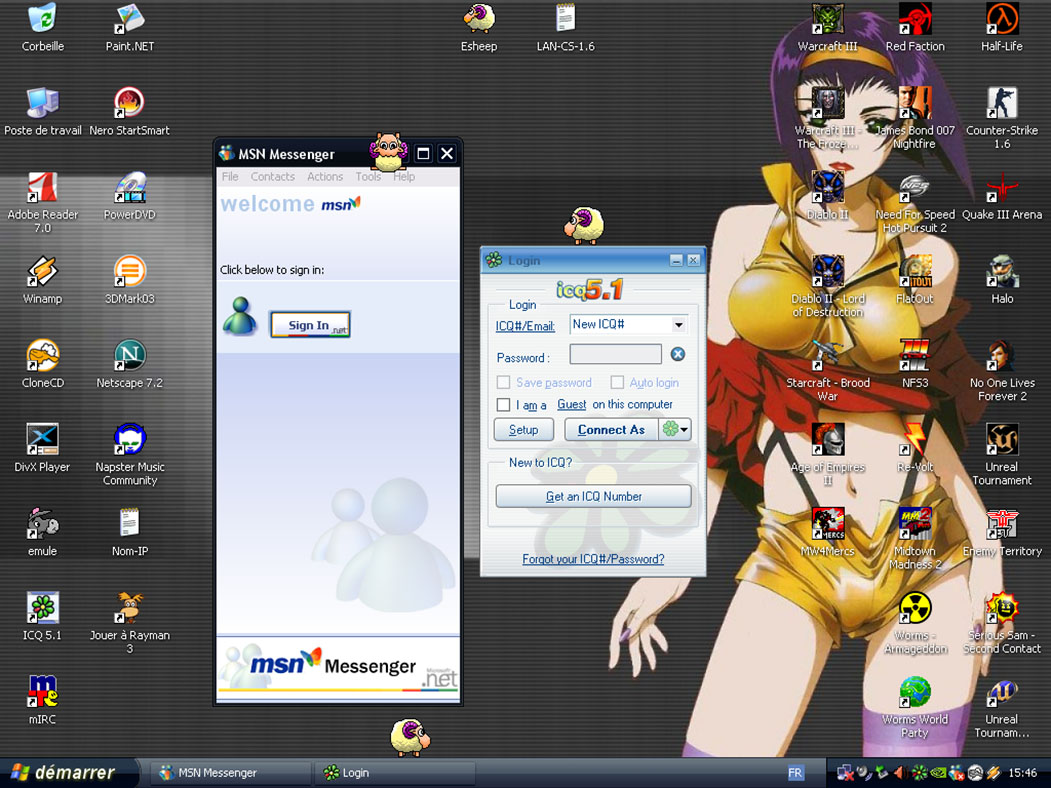The image size is (1051, 788).
Task: Enable Auto login checkbox in ICQ
Action: pyautogui.click(x=617, y=383)
